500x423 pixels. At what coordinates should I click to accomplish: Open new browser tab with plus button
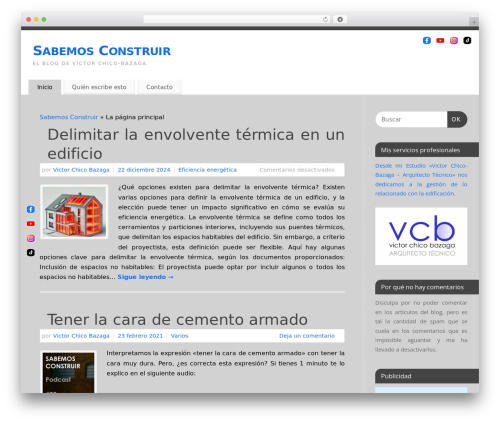tap(474, 22)
